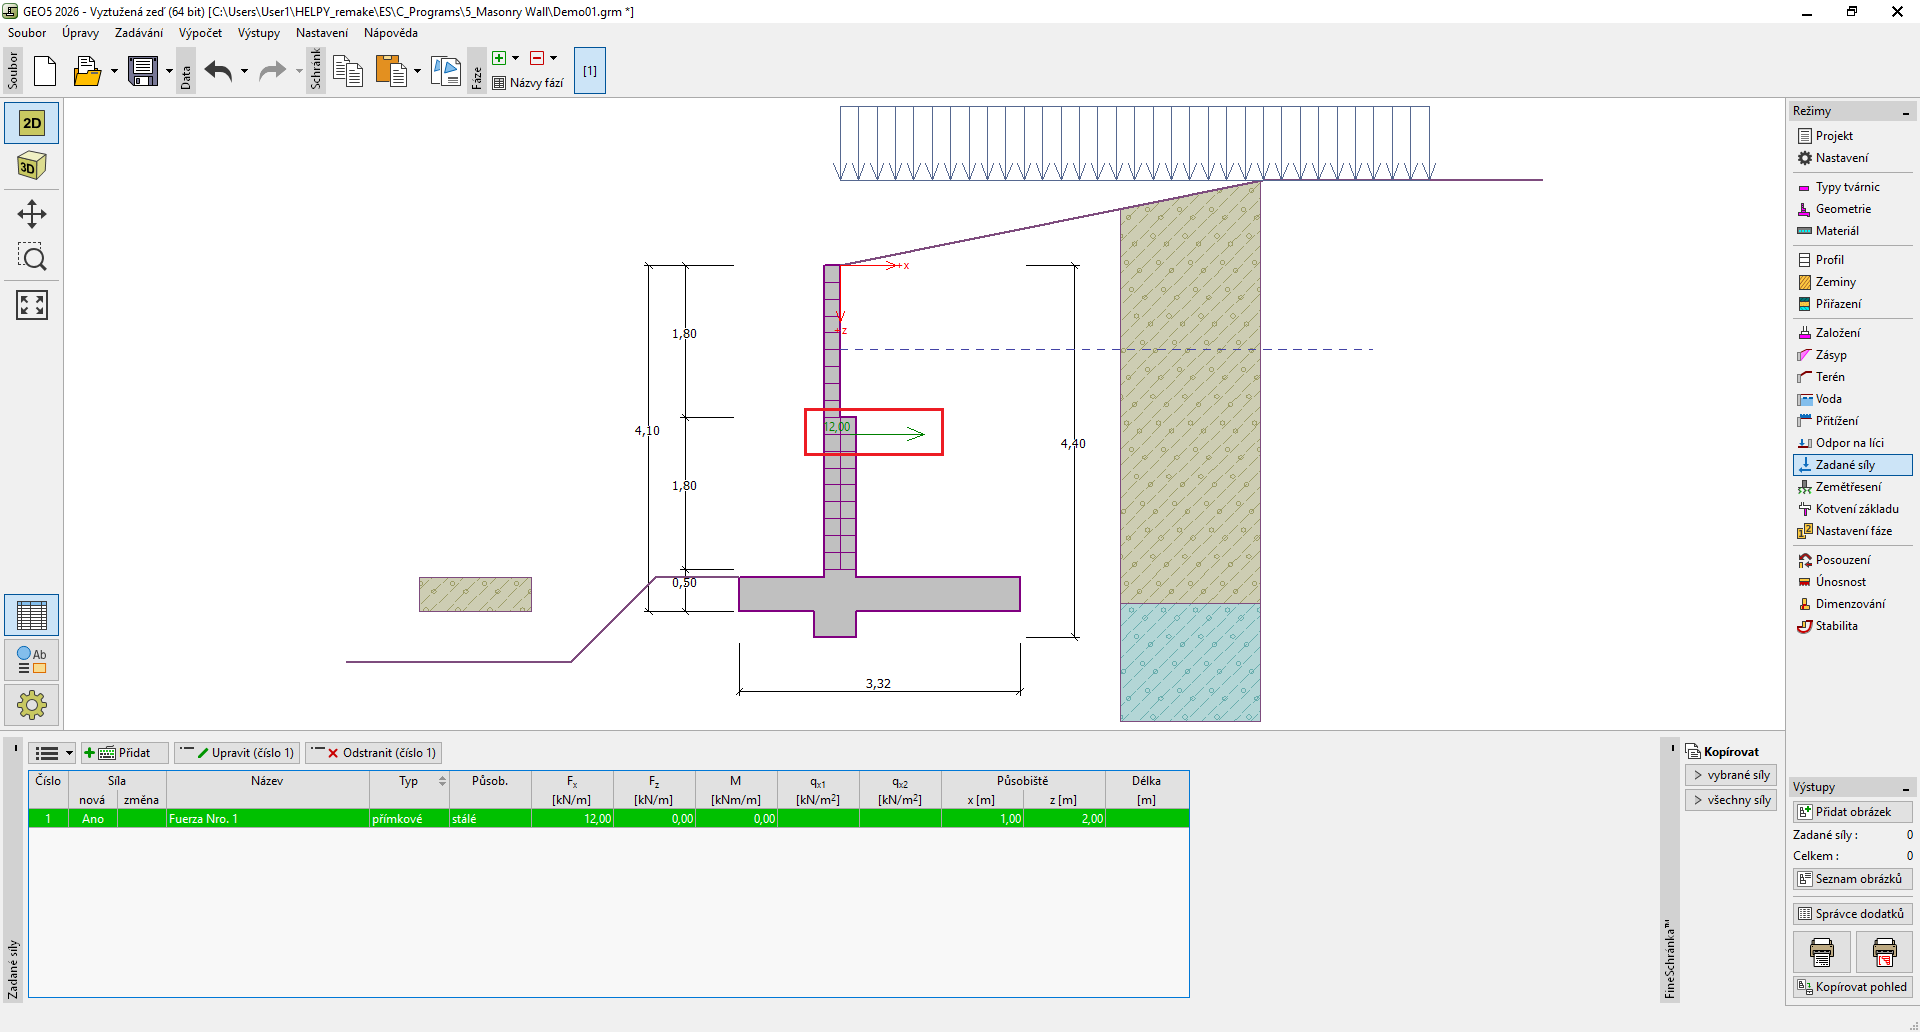Open the Nastavení menu
The width and height of the screenshot is (1920, 1032).
click(321, 33)
